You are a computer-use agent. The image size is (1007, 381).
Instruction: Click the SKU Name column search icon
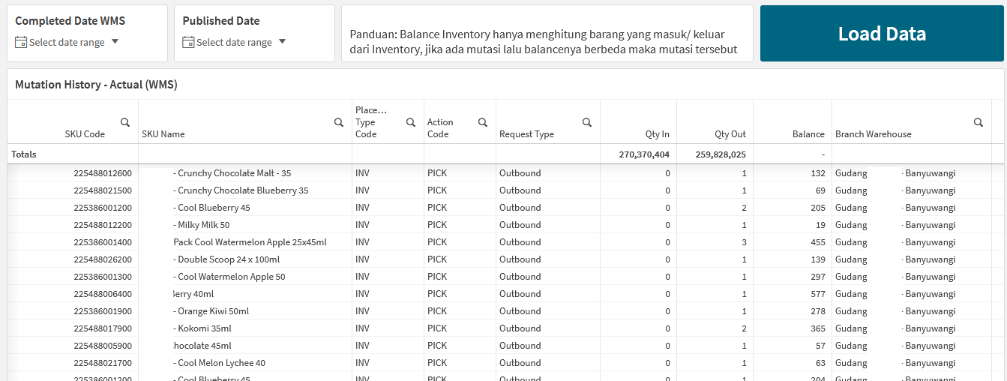point(338,122)
